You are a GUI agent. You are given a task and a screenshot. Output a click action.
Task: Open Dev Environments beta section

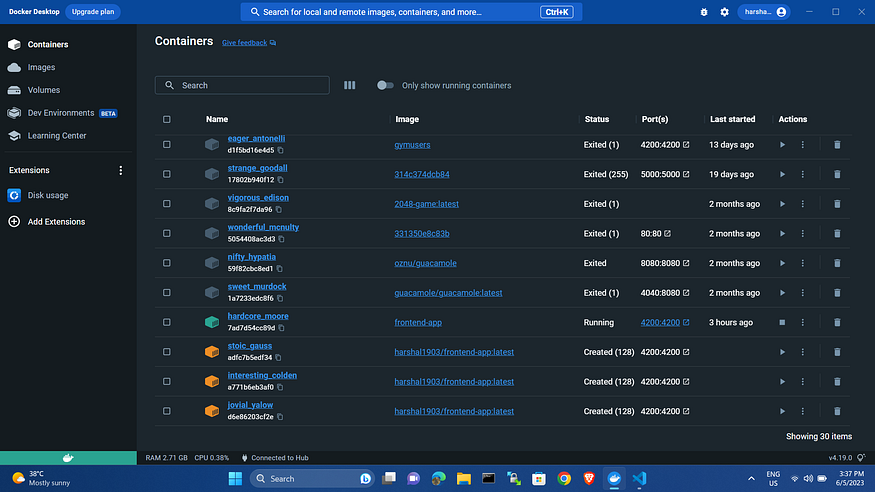point(62,113)
